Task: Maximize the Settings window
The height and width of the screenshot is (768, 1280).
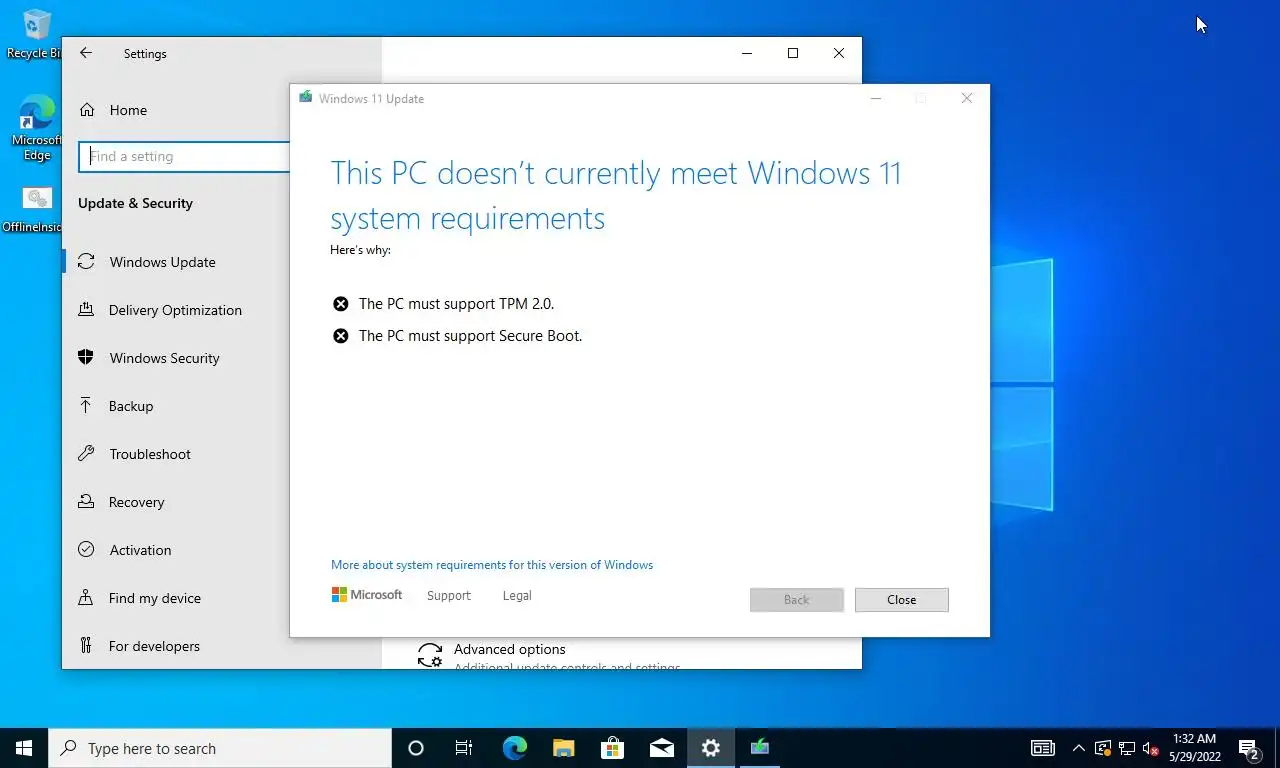Action: (793, 53)
